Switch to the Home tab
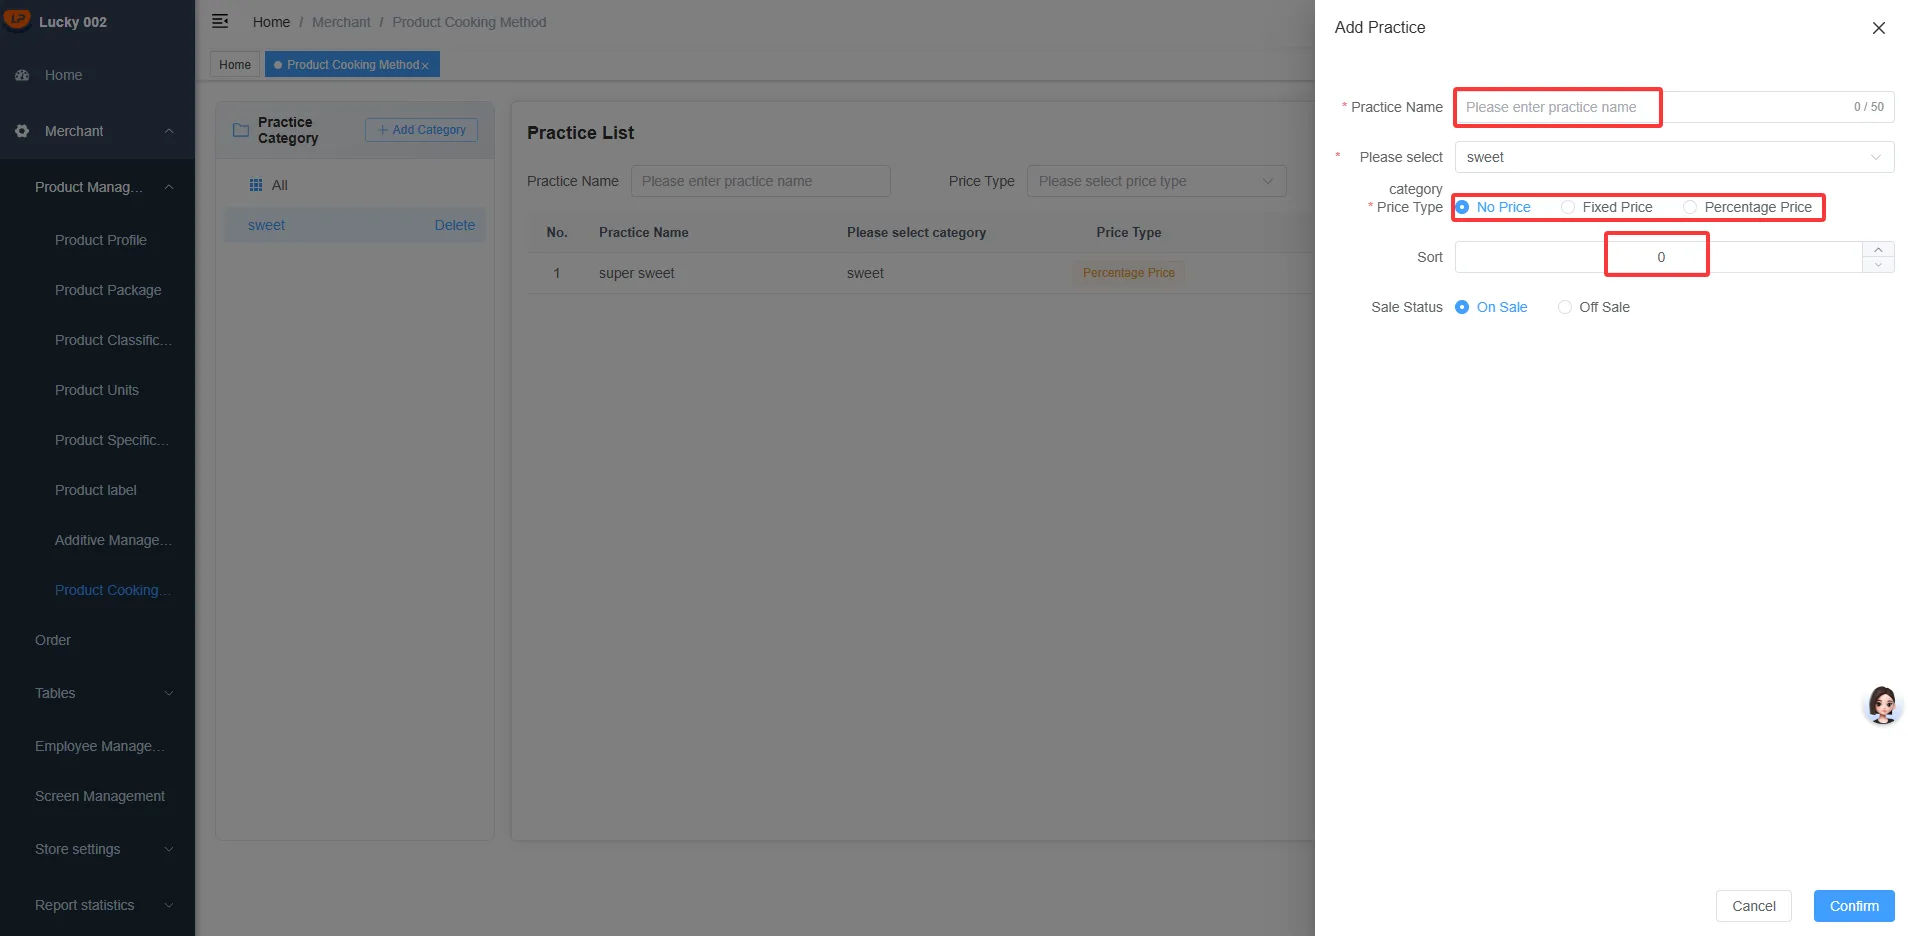Screen dimensions: 1908x936 (235, 65)
